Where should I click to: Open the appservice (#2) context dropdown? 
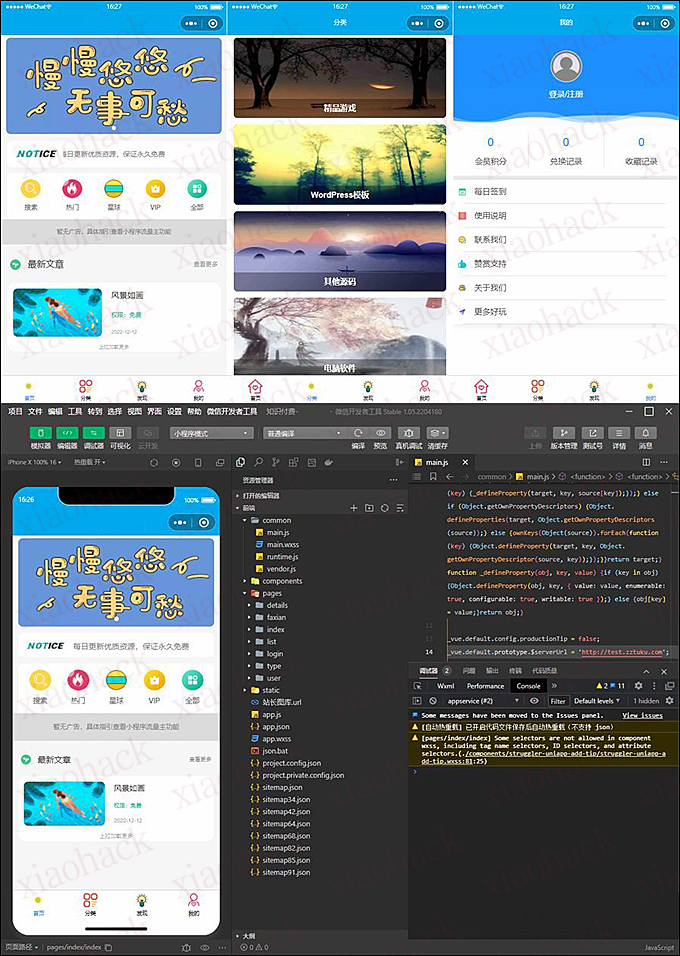(x=482, y=701)
